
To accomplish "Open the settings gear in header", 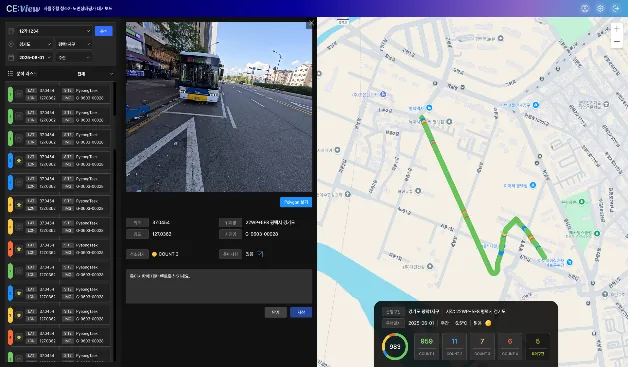I will coord(600,8).
